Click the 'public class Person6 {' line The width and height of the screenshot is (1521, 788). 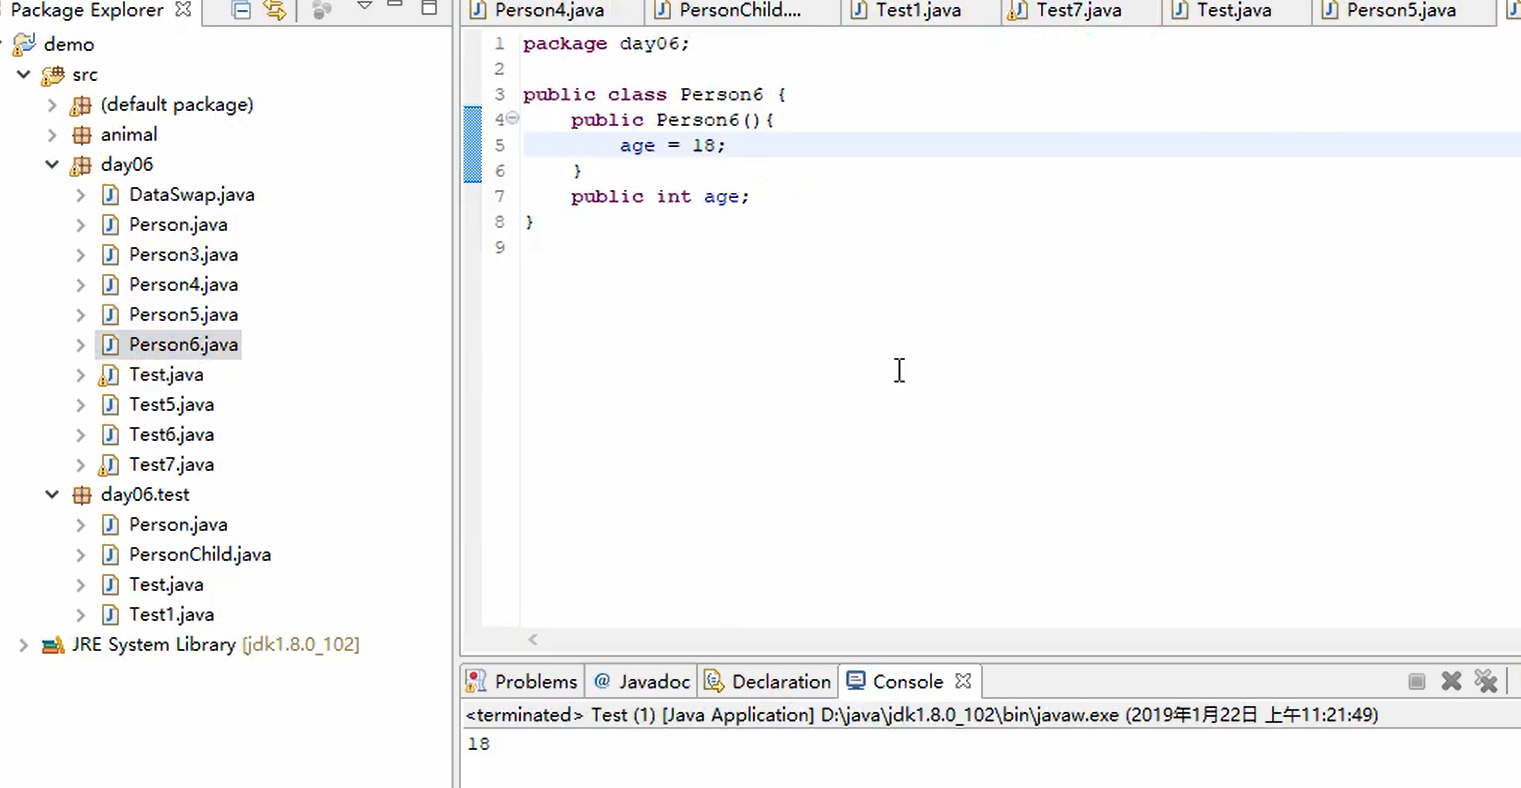tap(654, 94)
